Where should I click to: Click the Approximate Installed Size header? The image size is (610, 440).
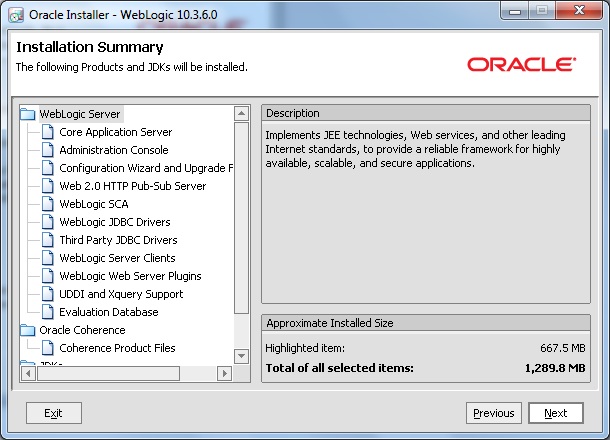[426, 323]
